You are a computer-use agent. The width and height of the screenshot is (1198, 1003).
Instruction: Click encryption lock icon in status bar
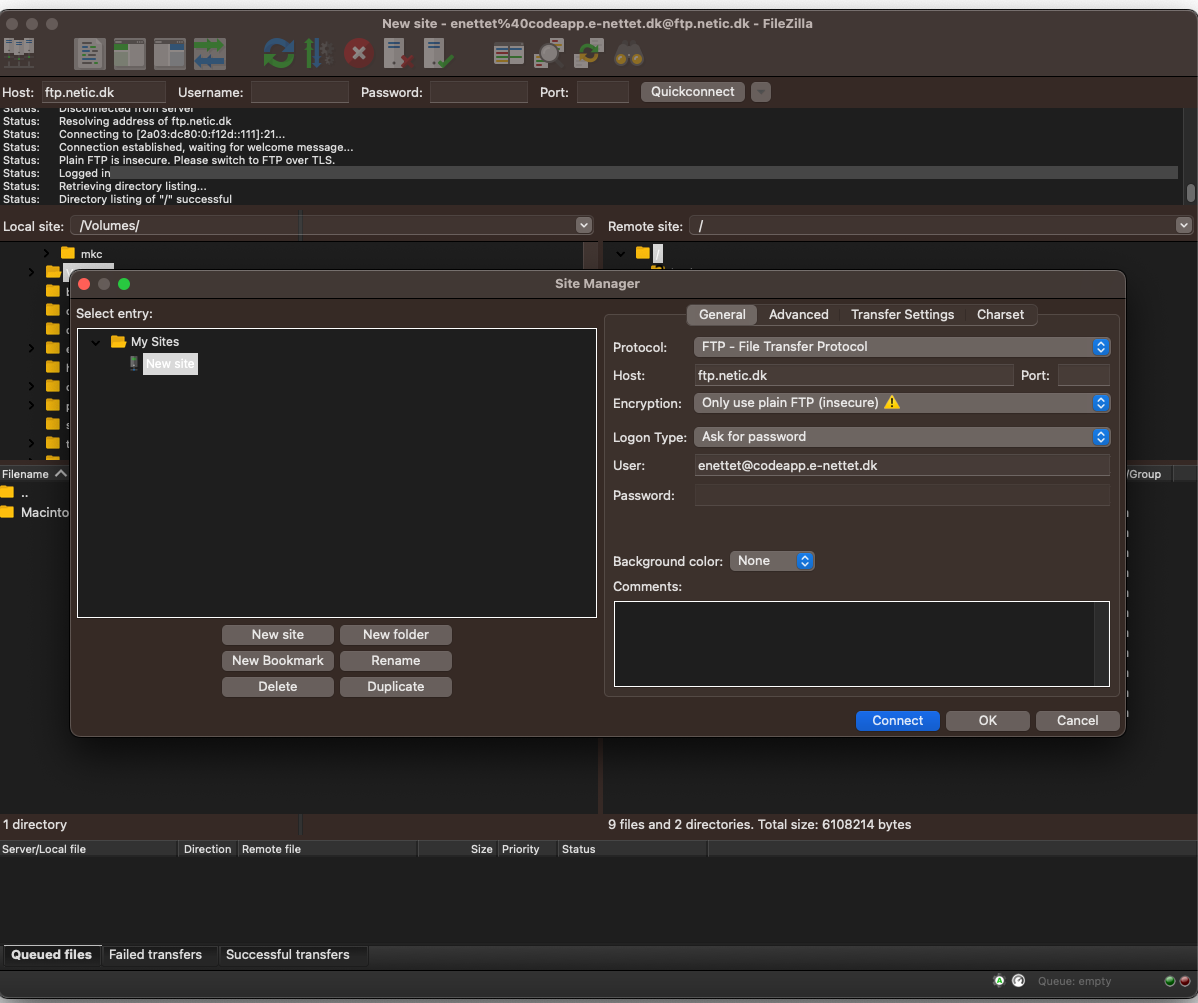[999, 981]
